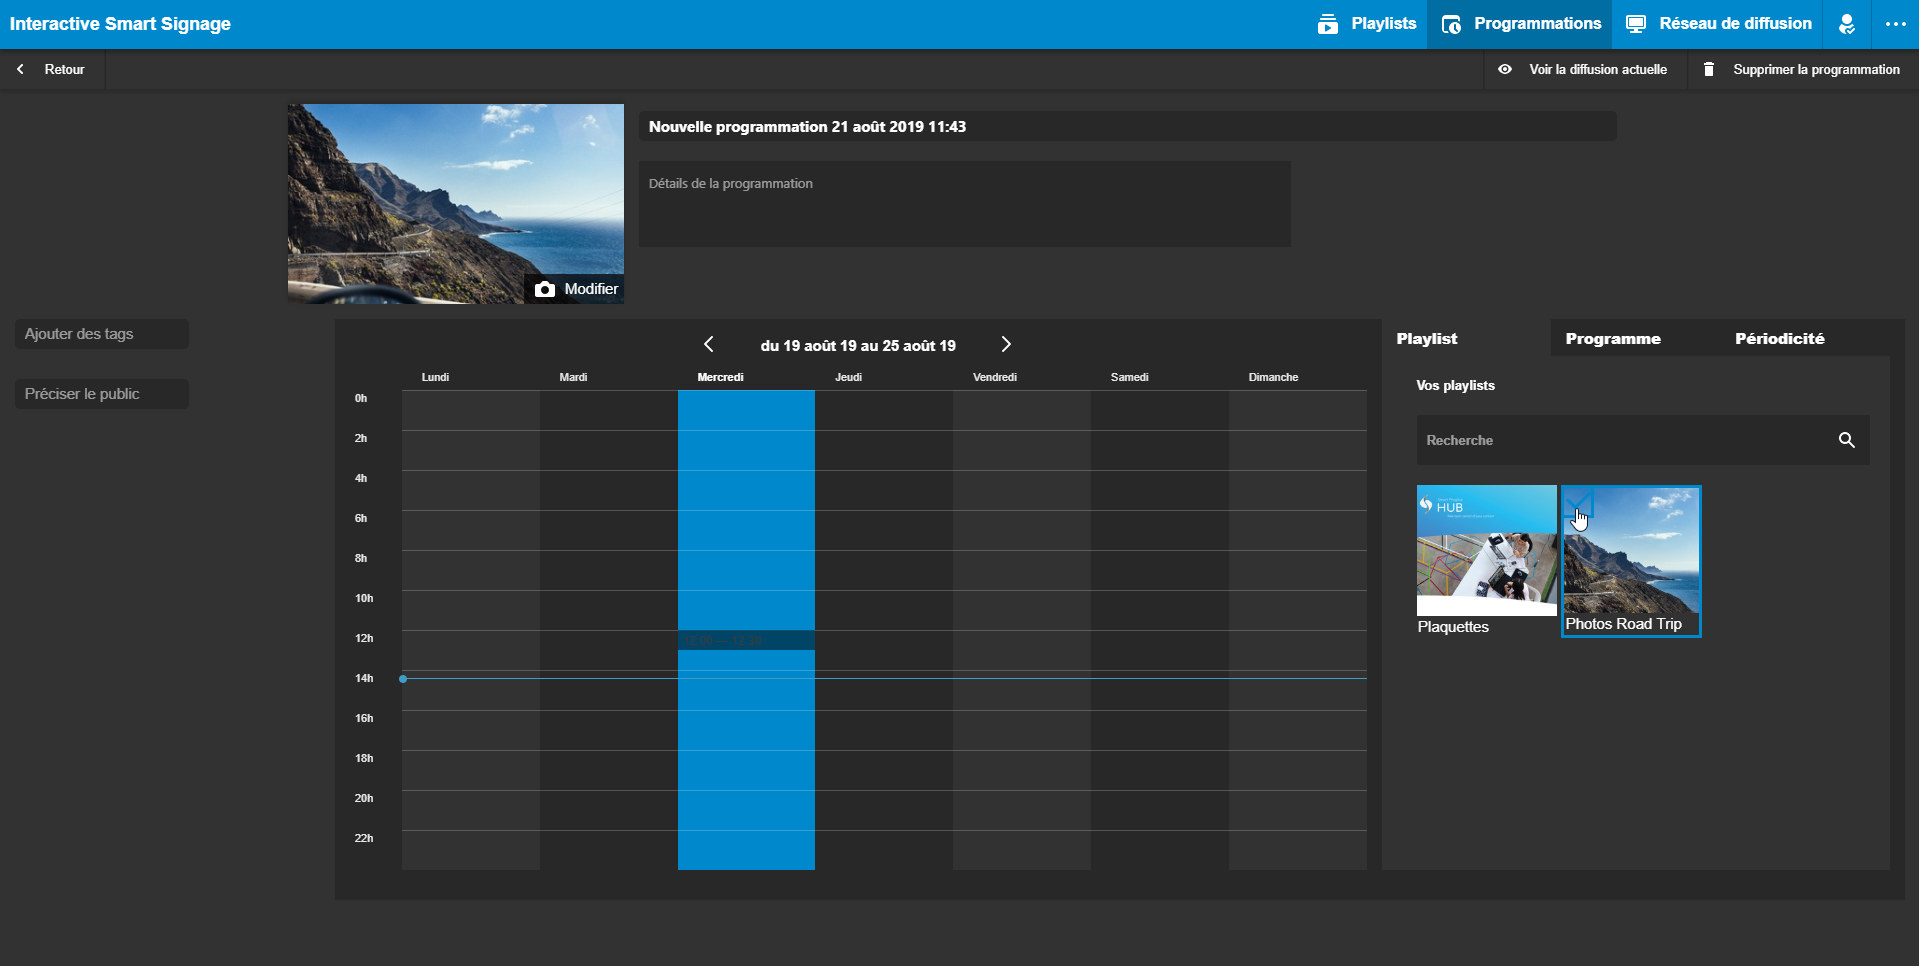Click the Préciser le public field
Image resolution: width=1919 pixels, height=966 pixels.
(102, 394)
